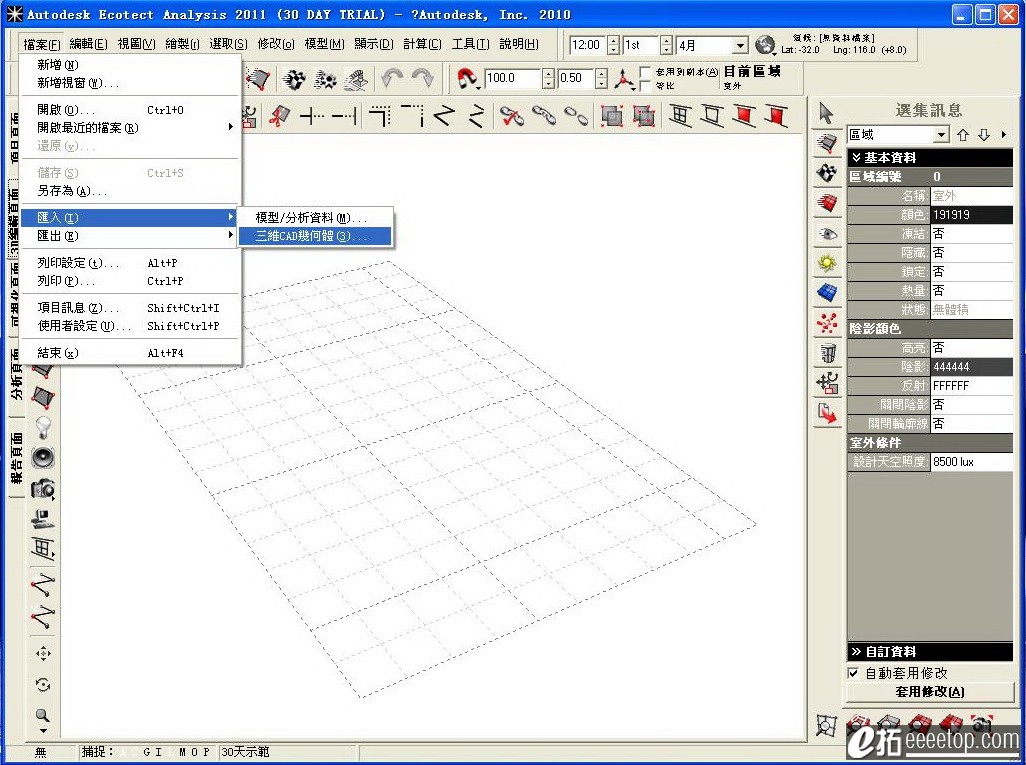Screen dimensions: 1026x765
Task: Click the rotate view icon
Action: pos(43,685)
